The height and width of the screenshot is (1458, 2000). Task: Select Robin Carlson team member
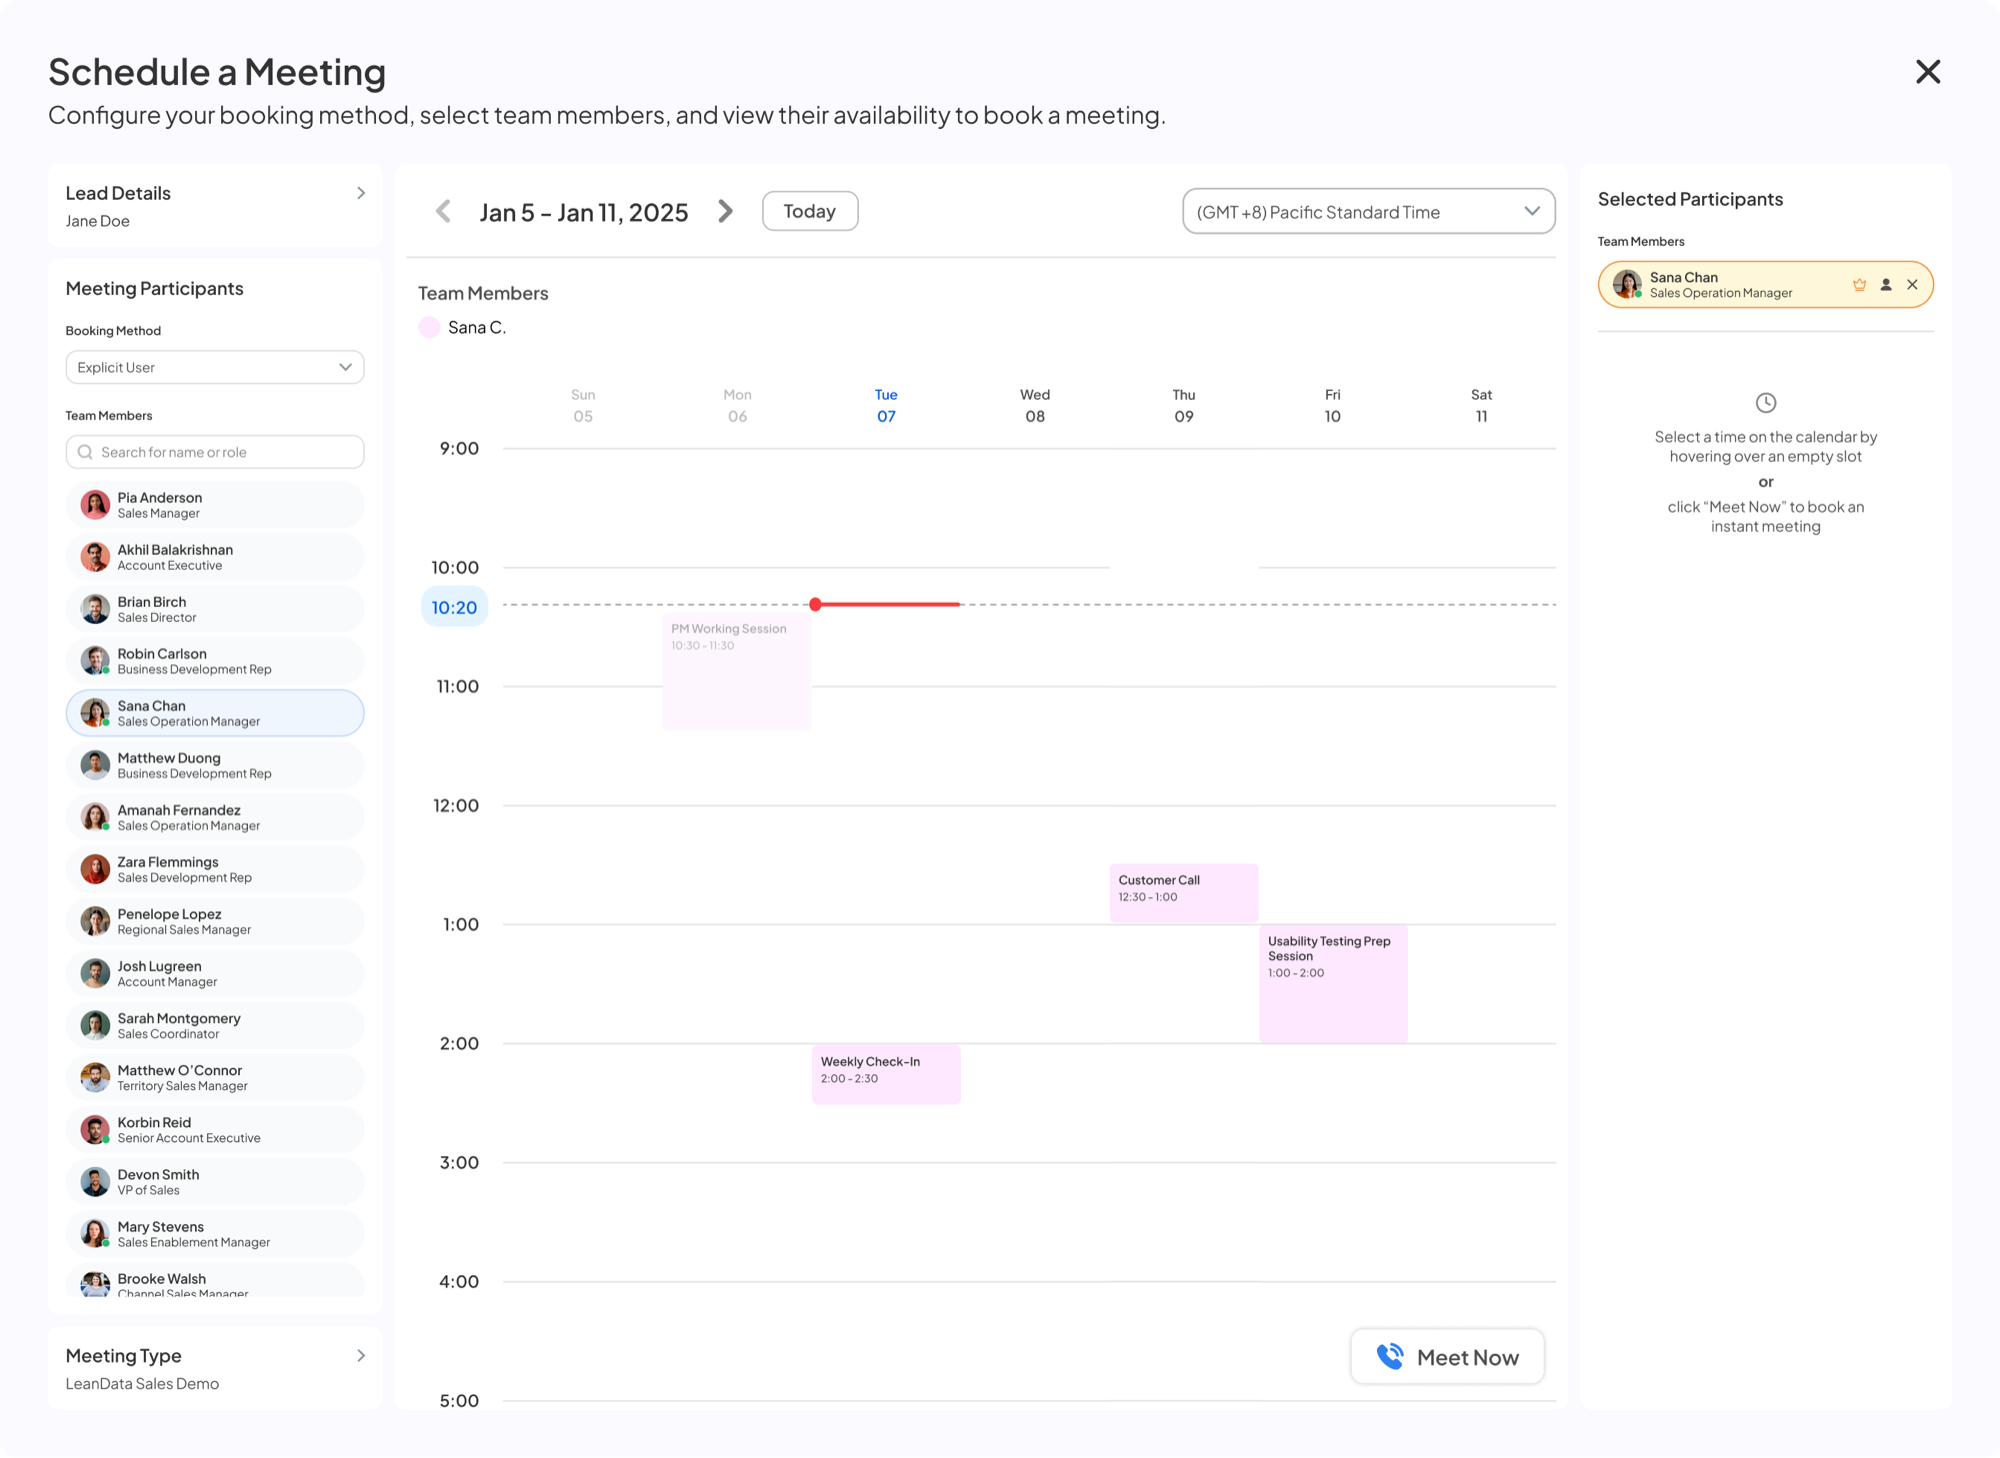(x=215, y=661)
